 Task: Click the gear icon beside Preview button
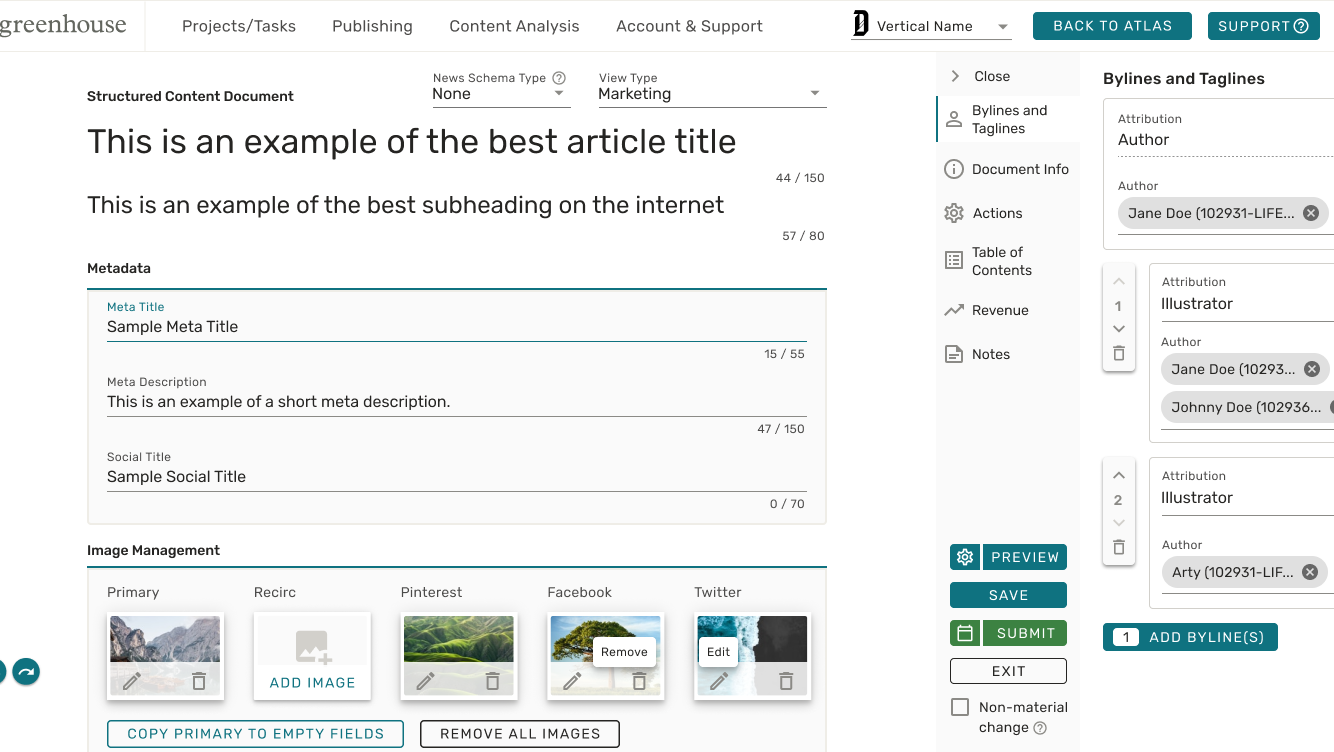(964, 557)
